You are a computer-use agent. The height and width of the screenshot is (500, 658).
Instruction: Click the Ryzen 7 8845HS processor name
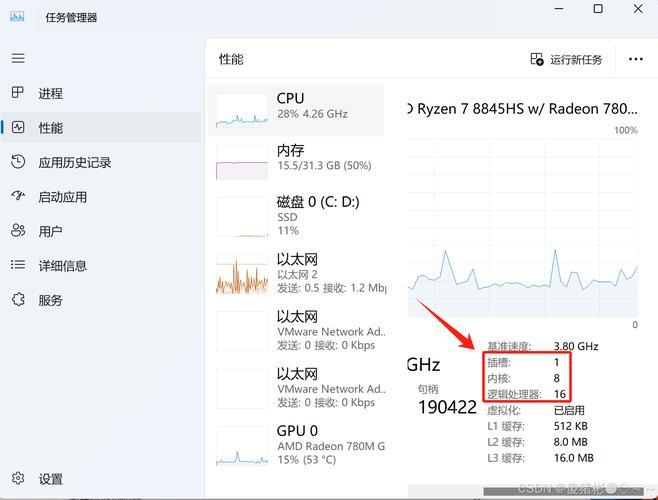coord(523,109)
